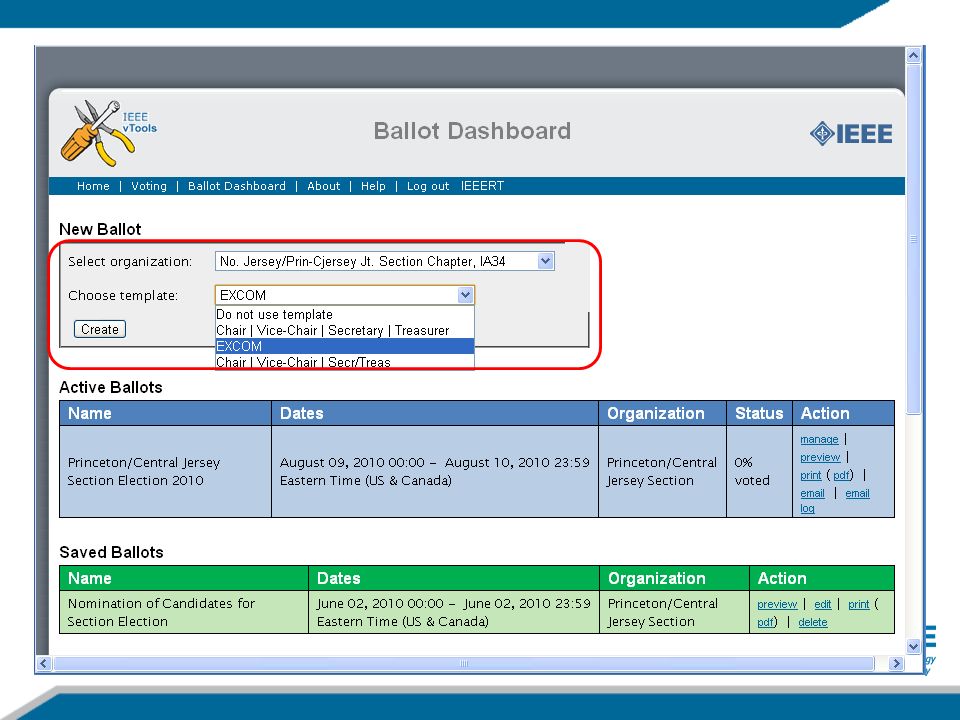Click horizontal scrollbar left arrow

click(43, 664)
